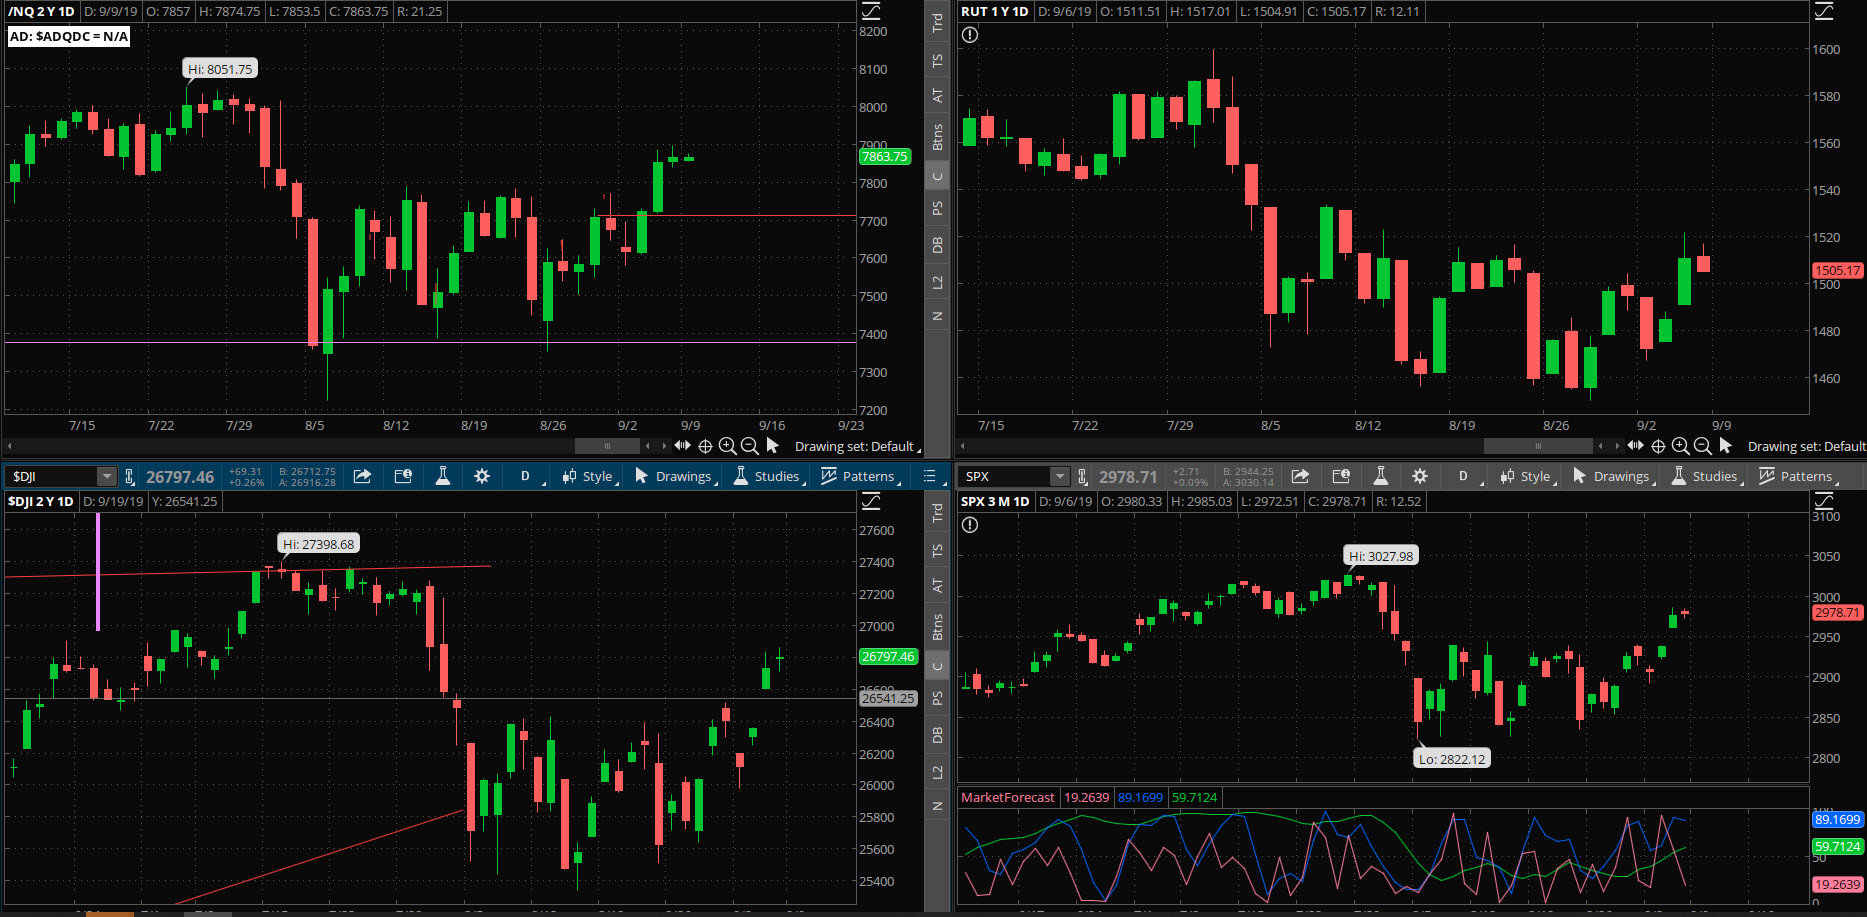
Task: Toggle the PS sidebar gadget on /NQ chart
Action: click(937, 208)
